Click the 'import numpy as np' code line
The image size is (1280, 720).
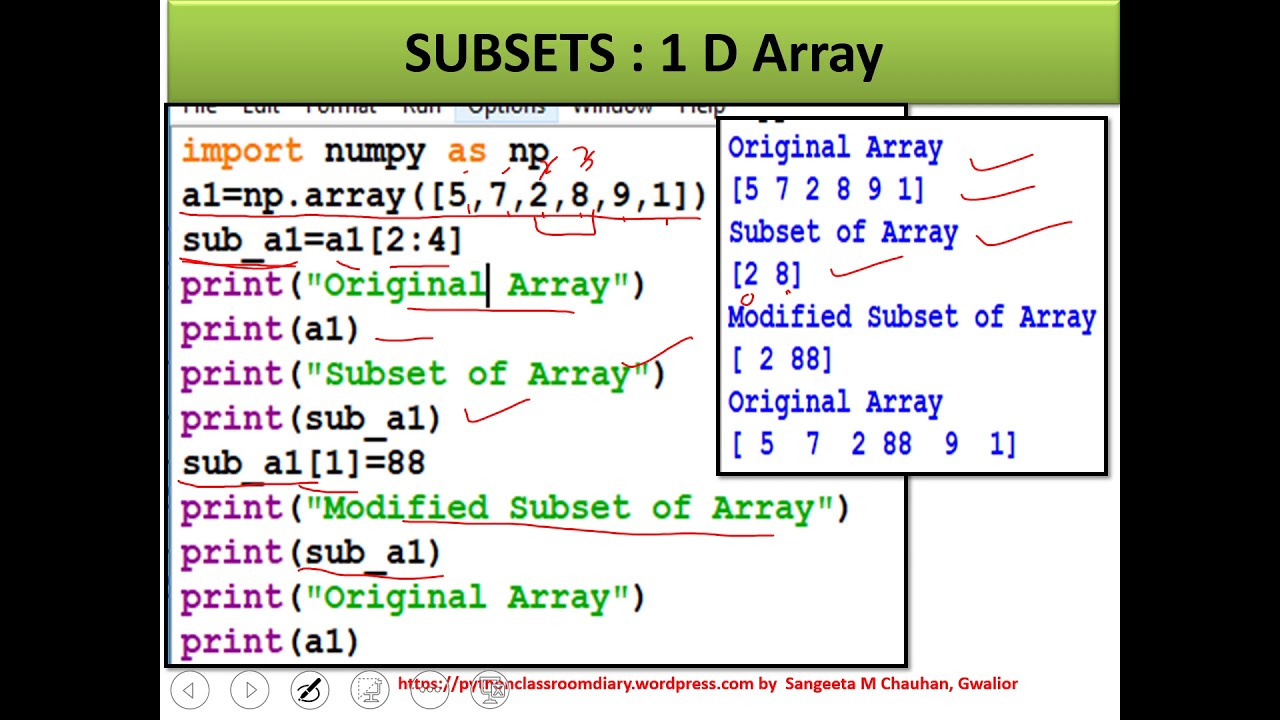pyautogui.click(x=365, y=152)
